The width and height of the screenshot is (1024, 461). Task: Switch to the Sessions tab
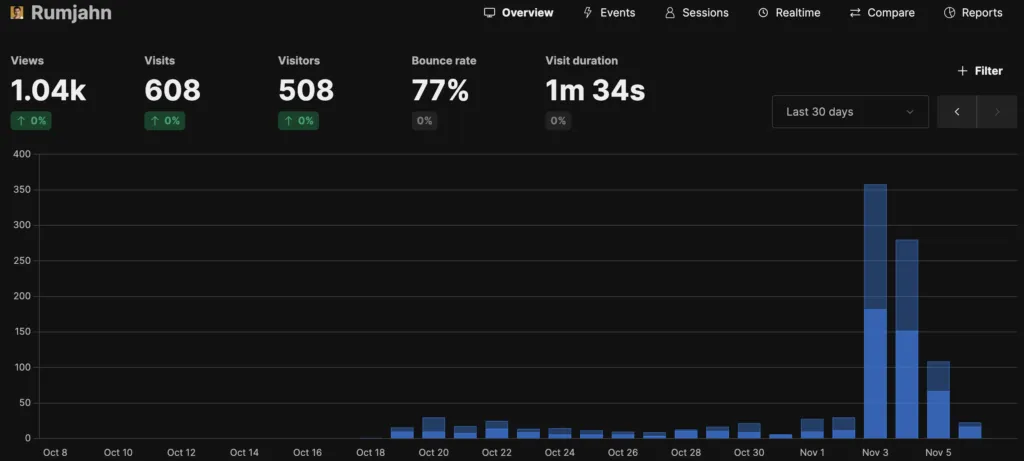(705, 13)
